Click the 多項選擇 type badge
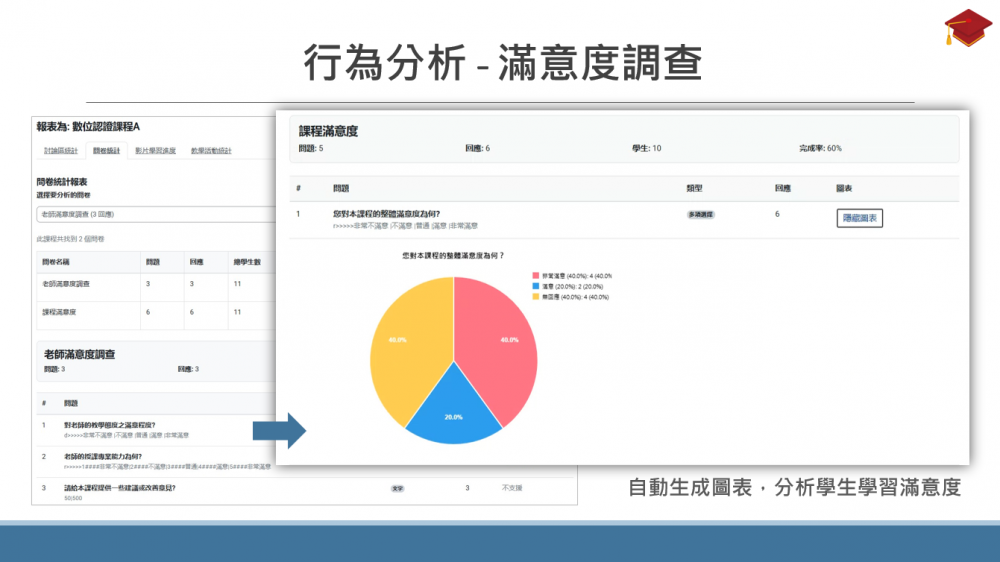 click(x=700, y=215)
